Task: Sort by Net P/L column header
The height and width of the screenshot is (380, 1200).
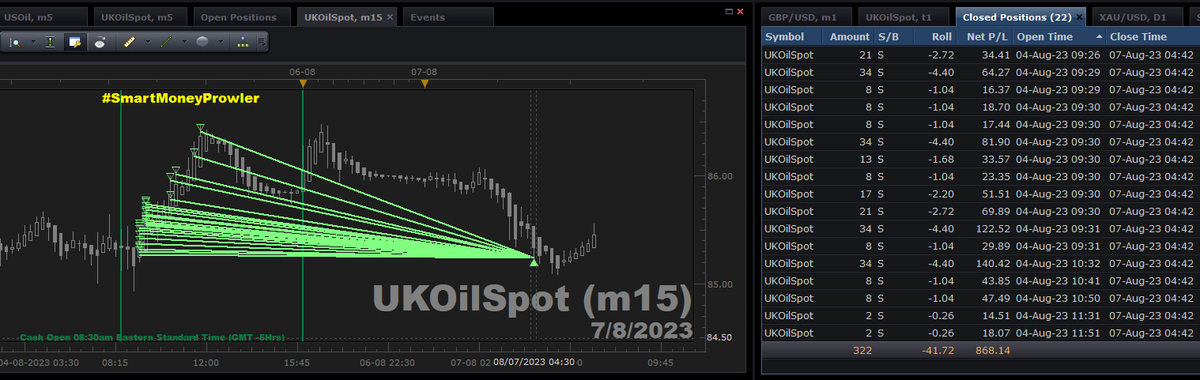Action: click(984, 37)
